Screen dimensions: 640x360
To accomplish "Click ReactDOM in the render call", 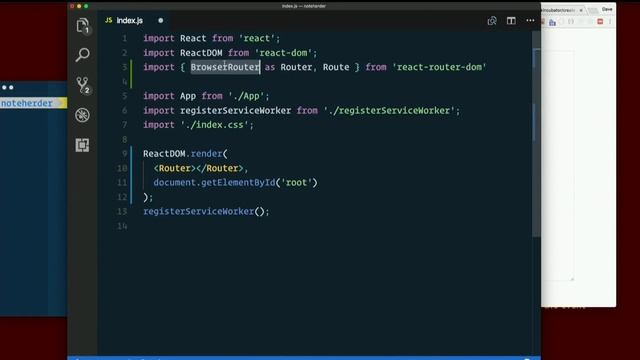I will [x=164, y=154].
